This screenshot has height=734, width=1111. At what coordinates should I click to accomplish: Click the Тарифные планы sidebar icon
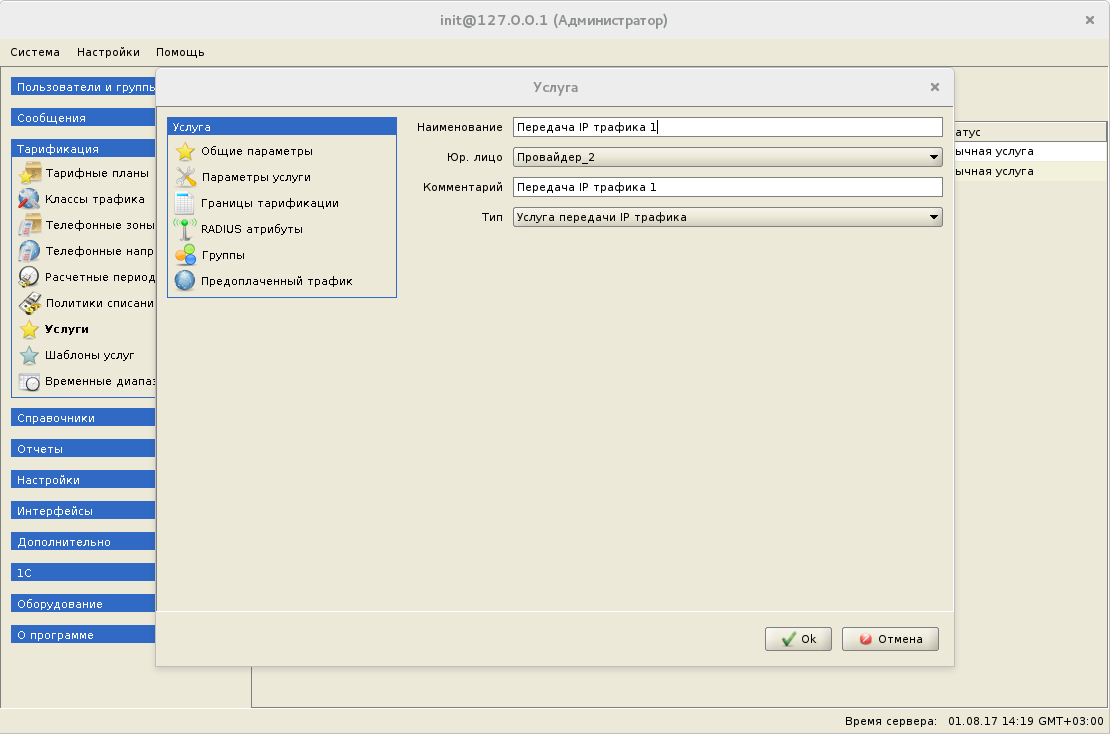click(x=29, y=173)
